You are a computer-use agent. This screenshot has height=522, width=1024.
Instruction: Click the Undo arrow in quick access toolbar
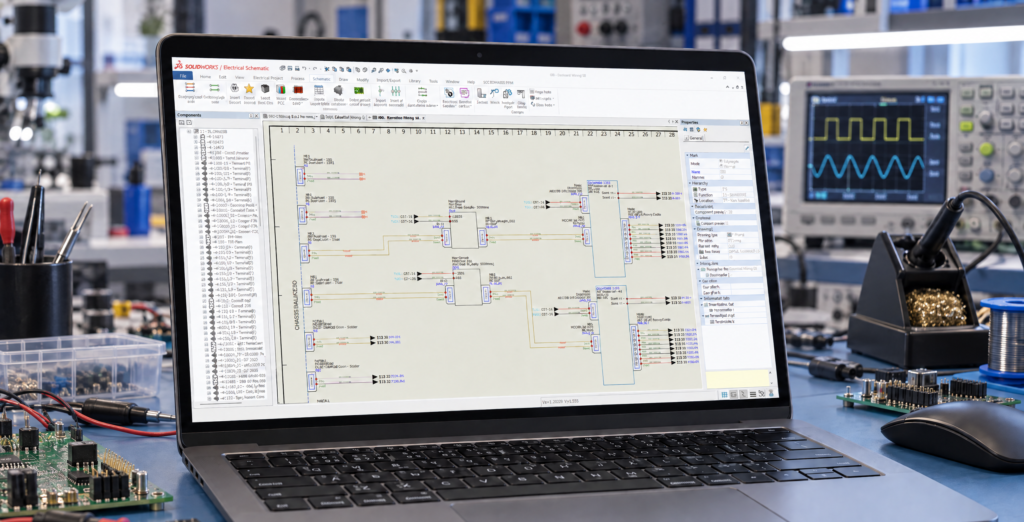click(304, 69)
